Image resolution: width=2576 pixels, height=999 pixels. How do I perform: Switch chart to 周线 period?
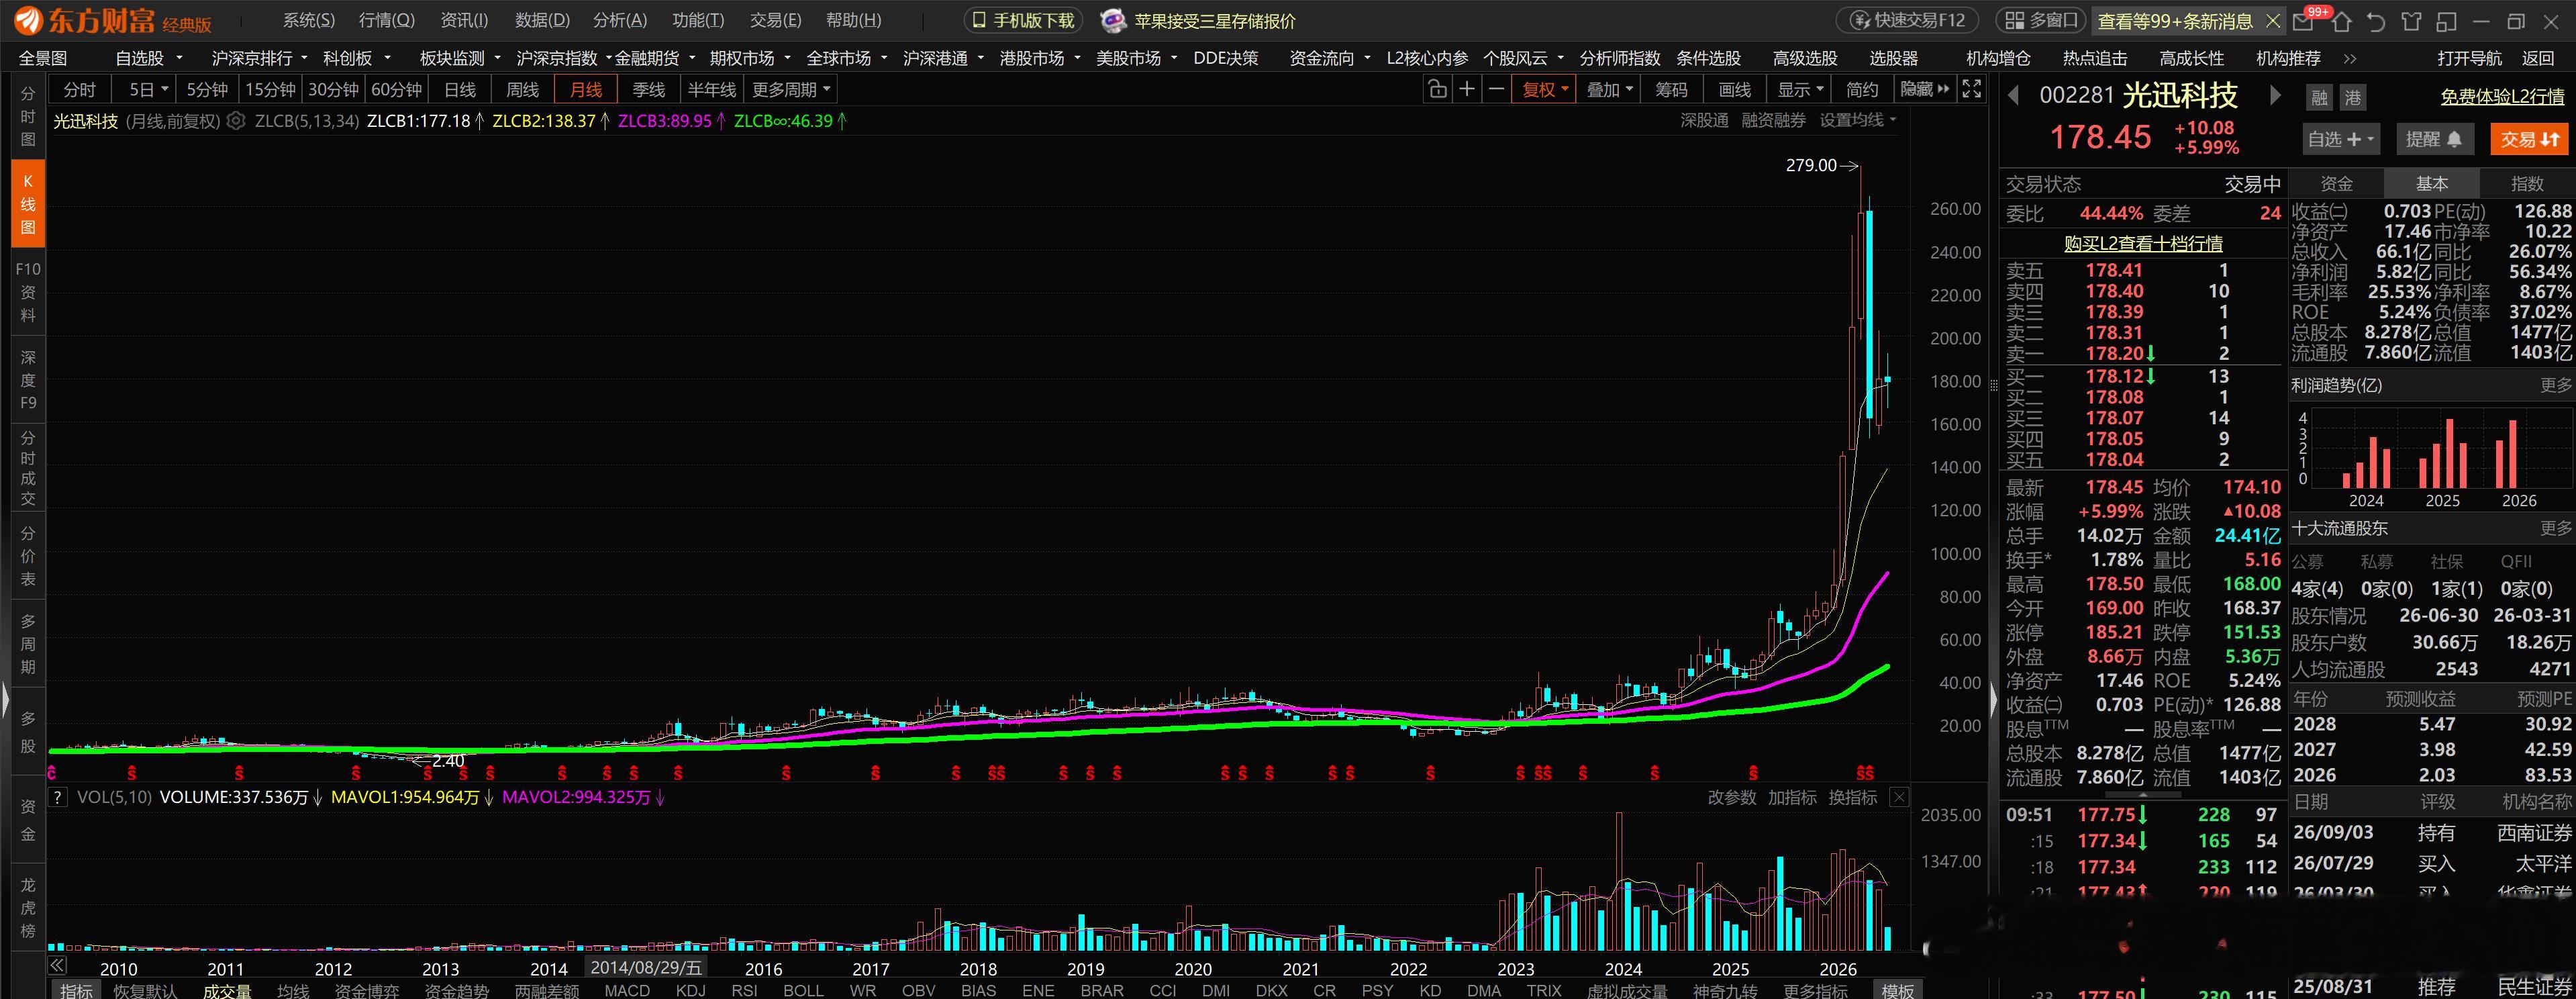pyautogui.click(x=523, y=90)
